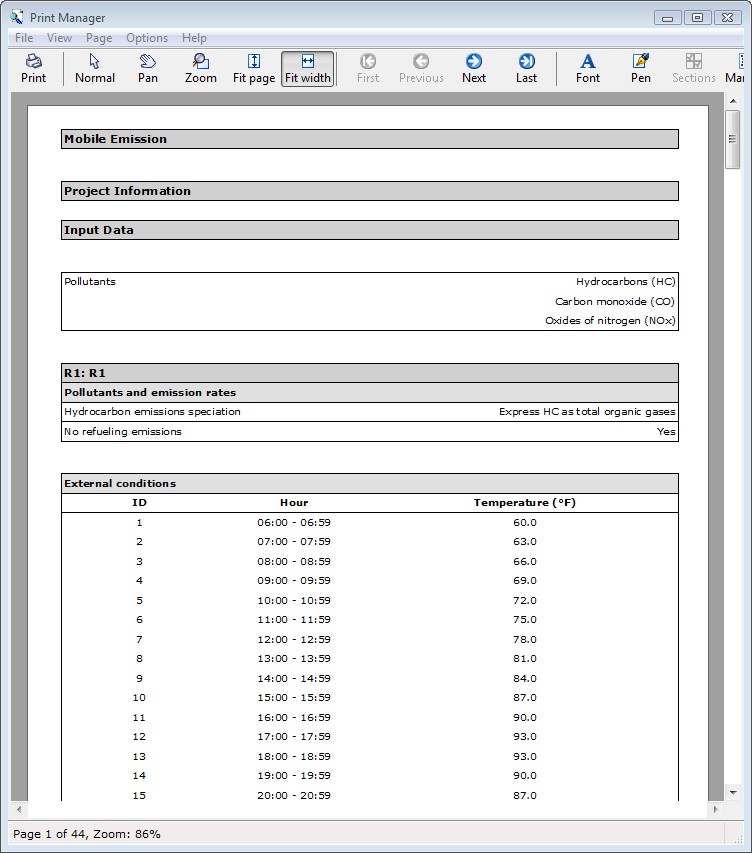752x853 pixels.
Task: Switch to Fit page view
Action: click(254, 68)
